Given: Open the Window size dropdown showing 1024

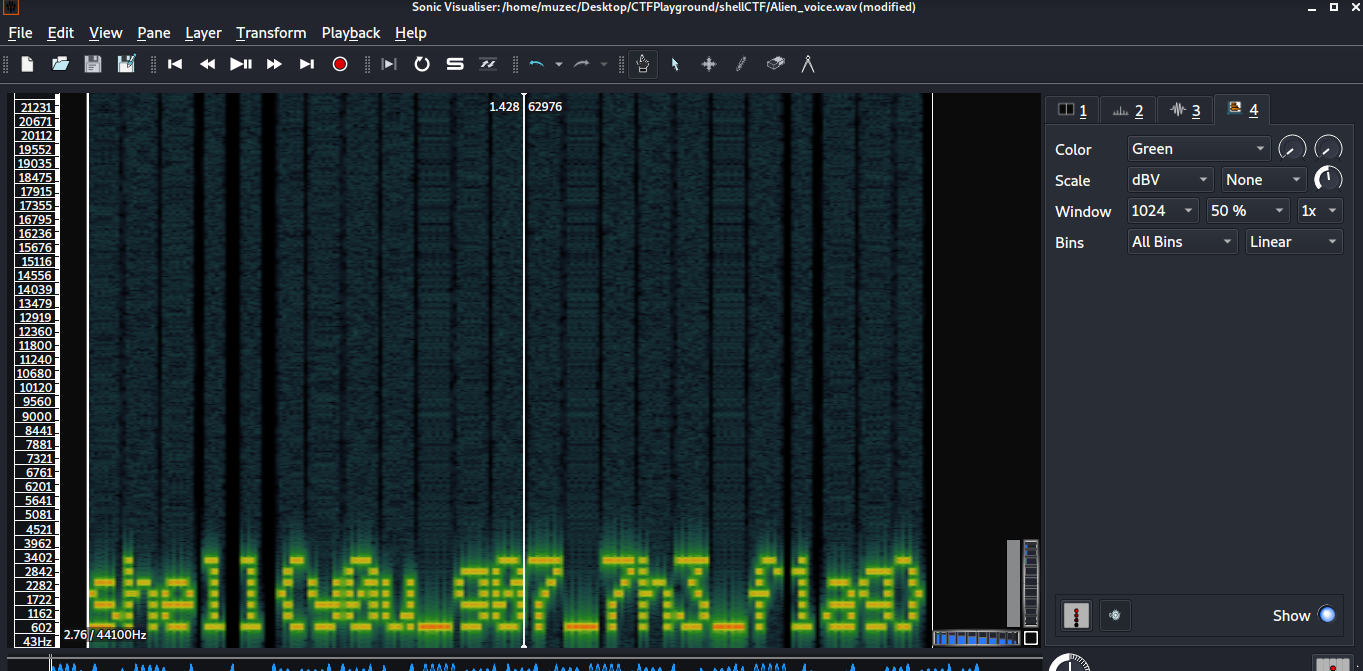Looking at the screenshot, I should (x=1162, y=211).
